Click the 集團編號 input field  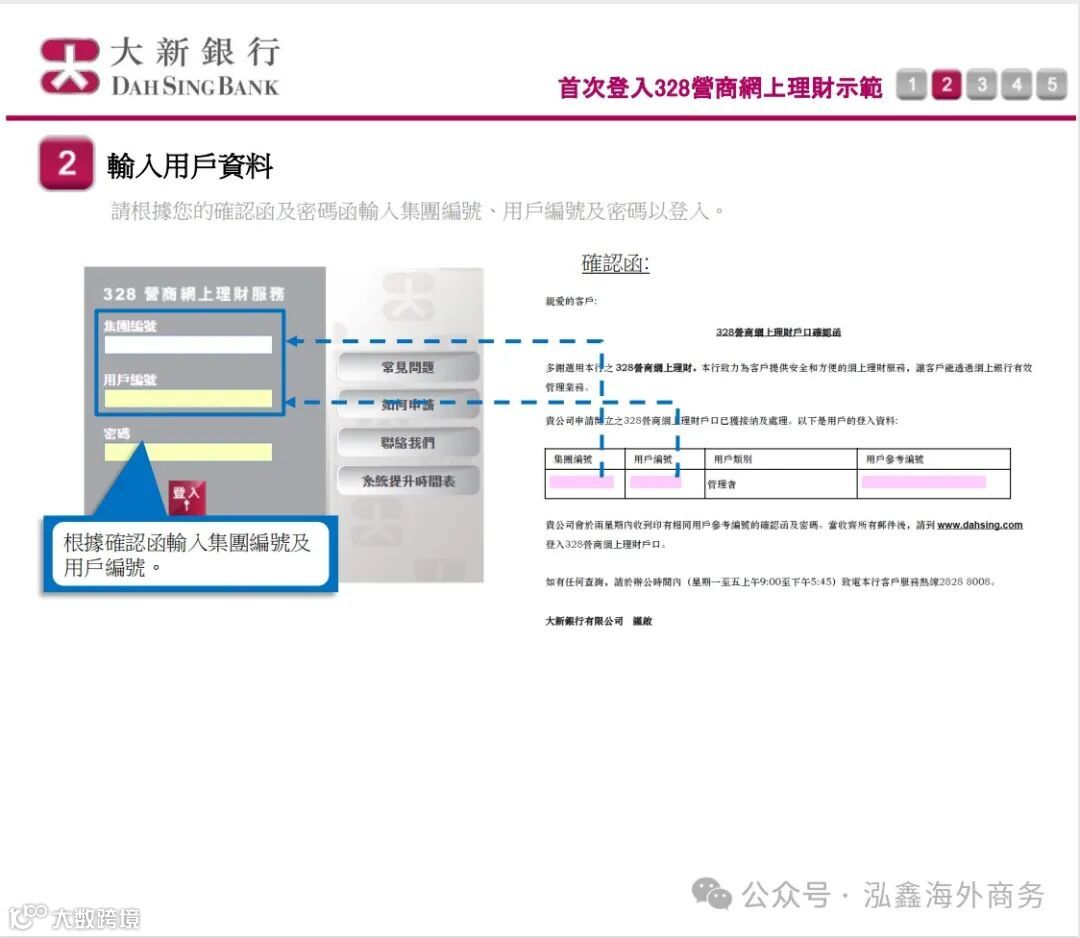[x=188, y=344]
